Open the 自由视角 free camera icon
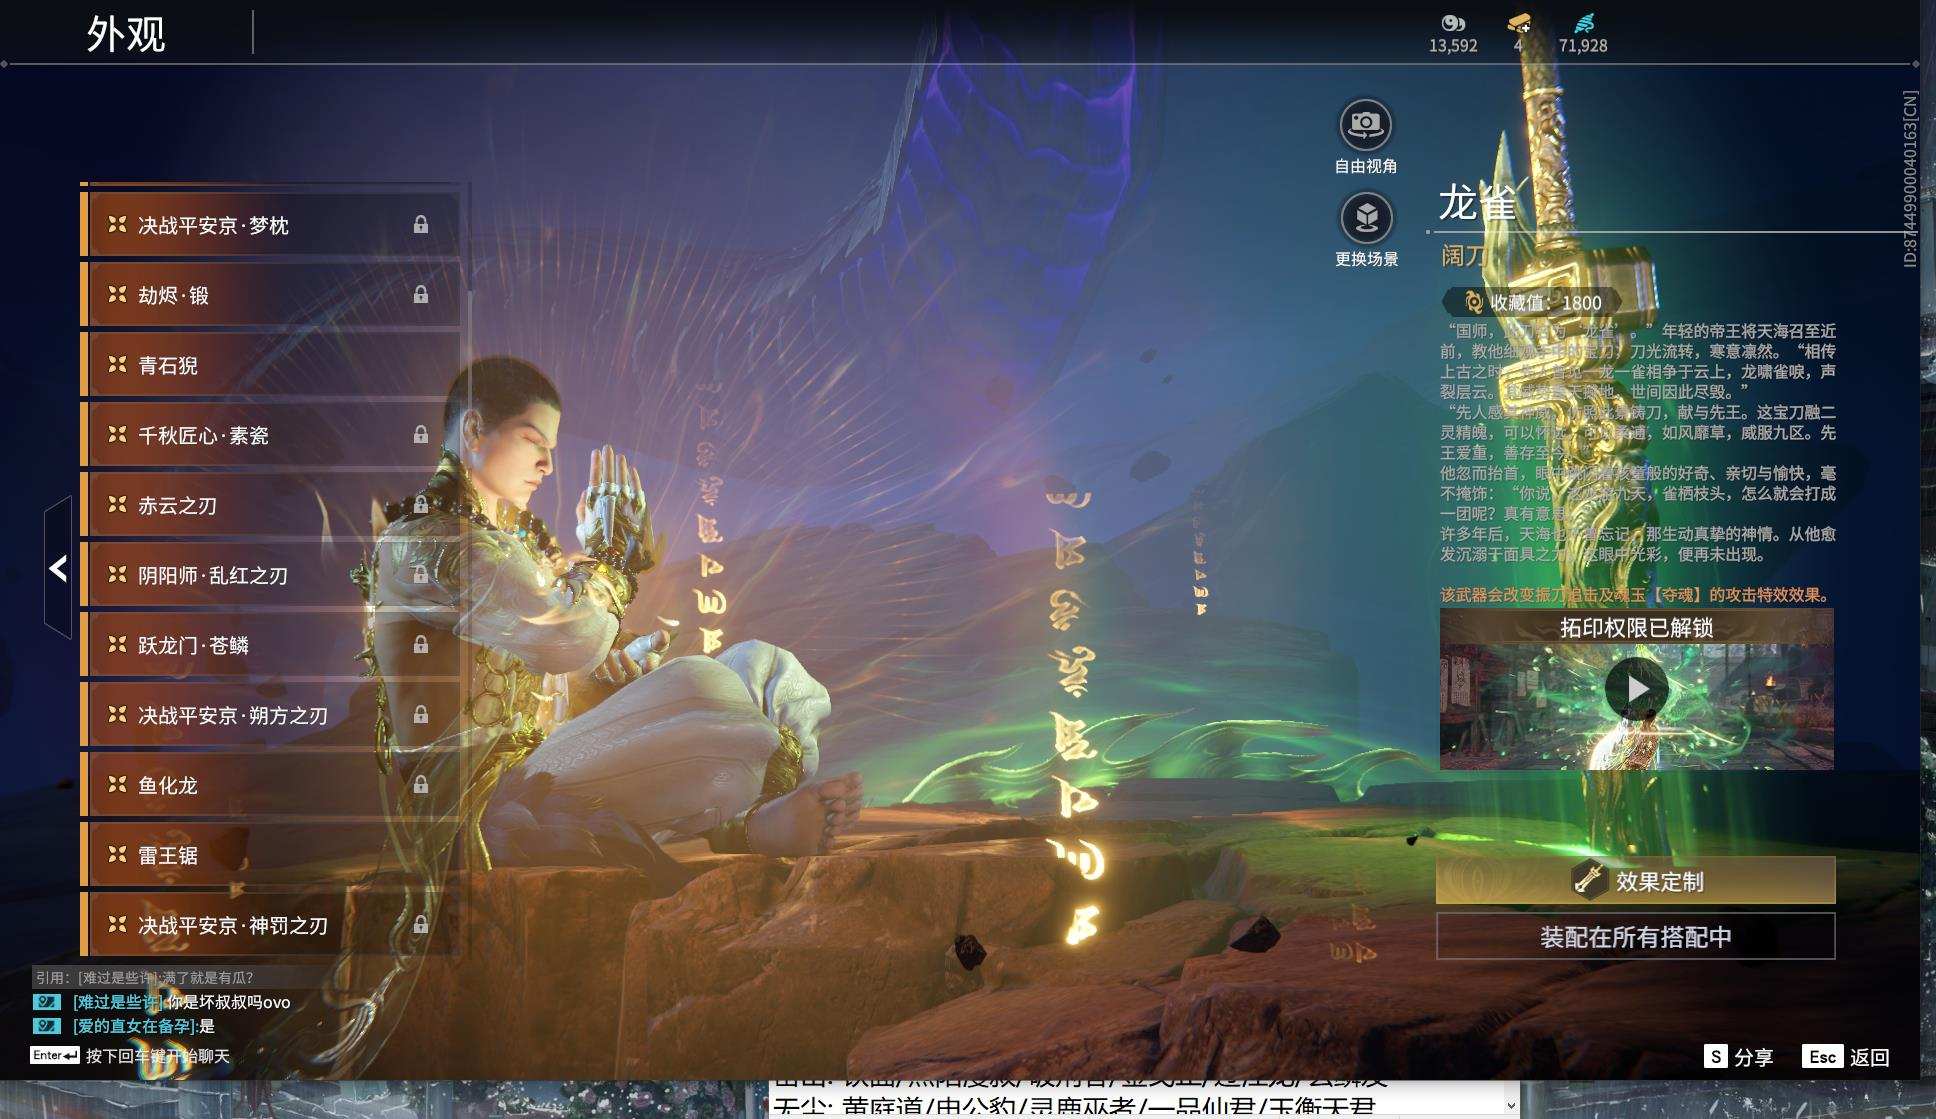Image resolution: width=1936 pixels, height=1119 pixels. tap(1365, 126)
